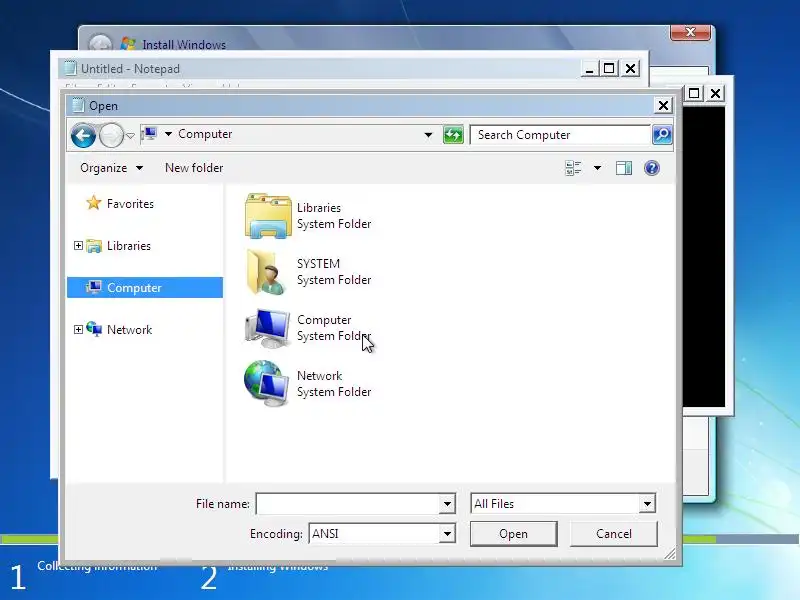Viewport: 800px width, 600px height.
Task: Select the Network globe icon in file list
Action: [266, 384]
